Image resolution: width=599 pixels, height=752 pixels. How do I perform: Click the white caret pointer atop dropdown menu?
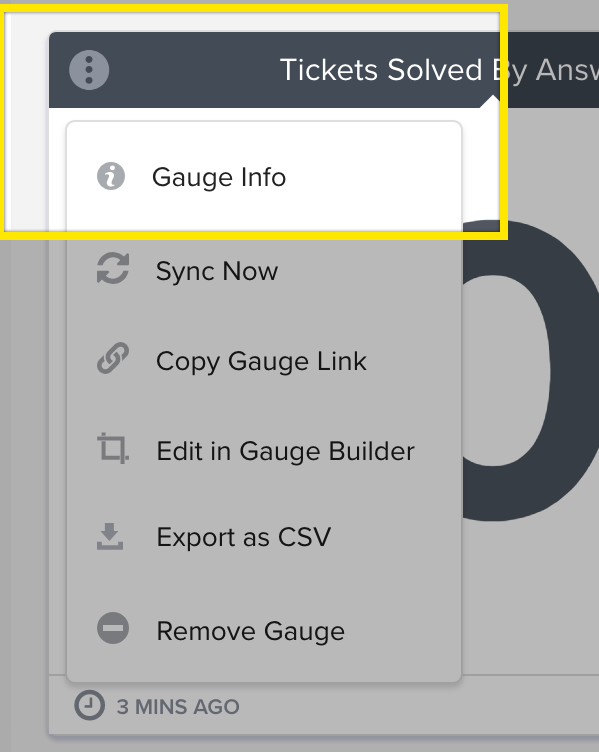(x=491, y=102)
